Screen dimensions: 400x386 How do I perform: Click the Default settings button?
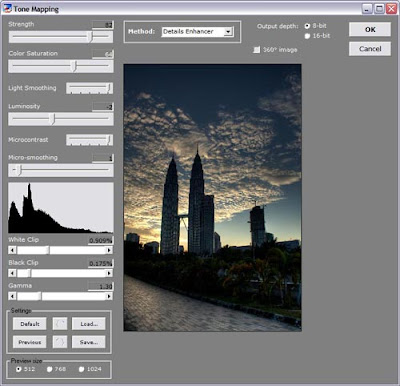[x=30, y=324]
